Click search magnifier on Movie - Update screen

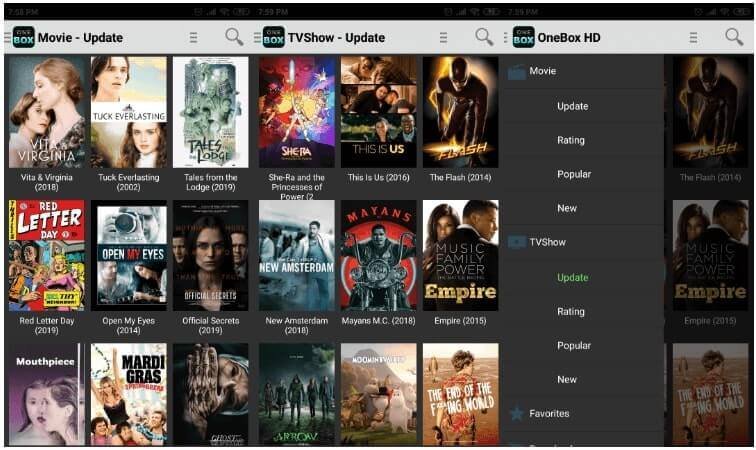click(234, 37)
